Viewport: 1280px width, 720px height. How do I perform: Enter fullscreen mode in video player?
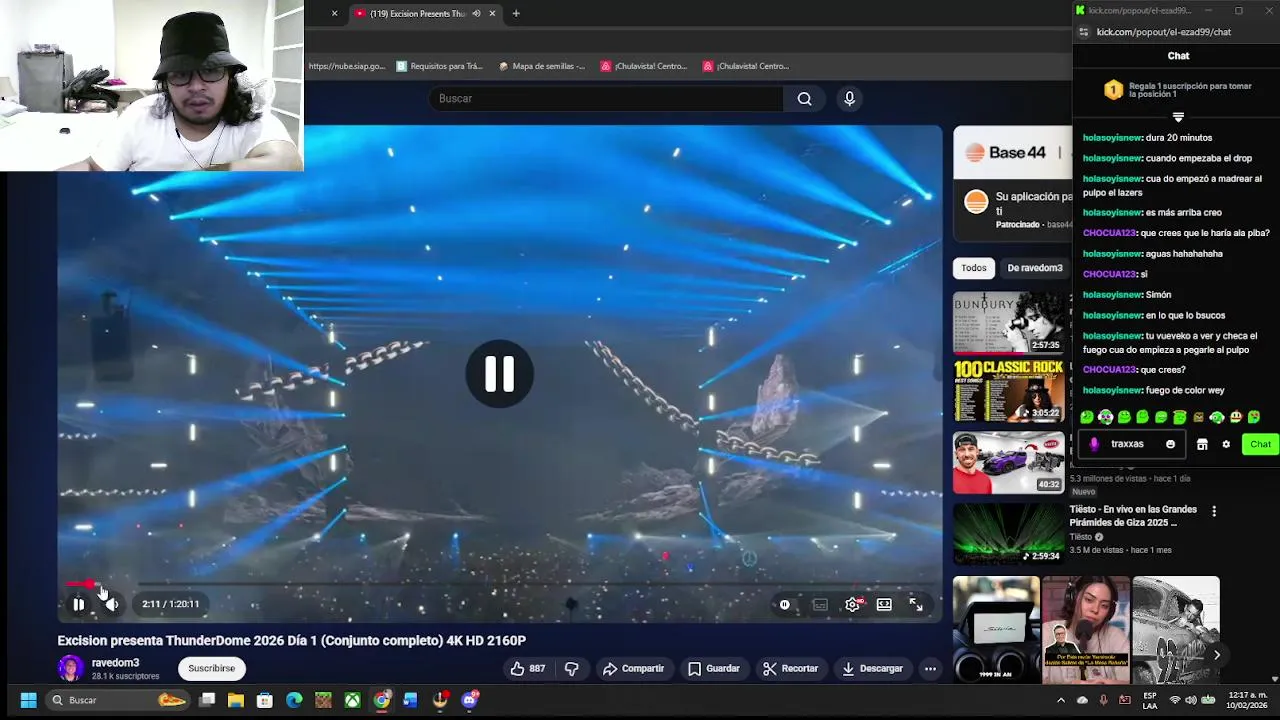coord(916,605)
